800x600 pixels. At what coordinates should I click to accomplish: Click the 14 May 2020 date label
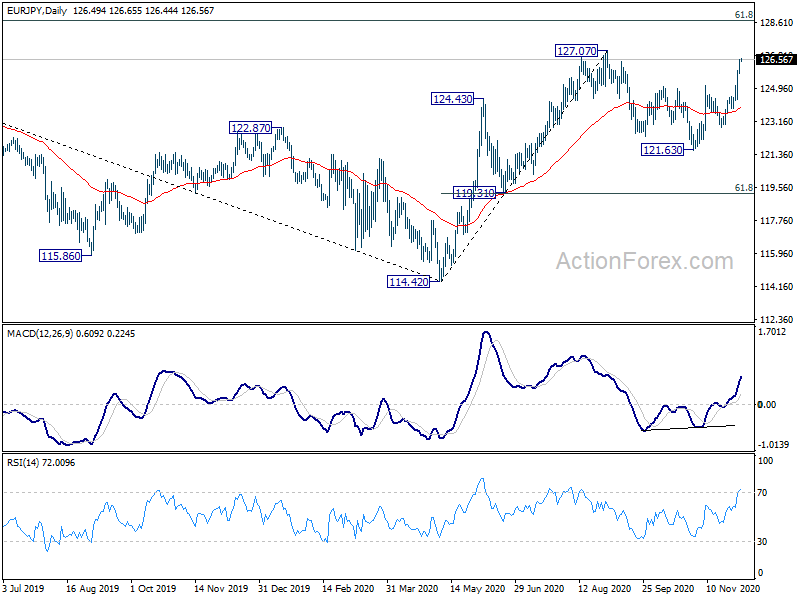(478, 588)
